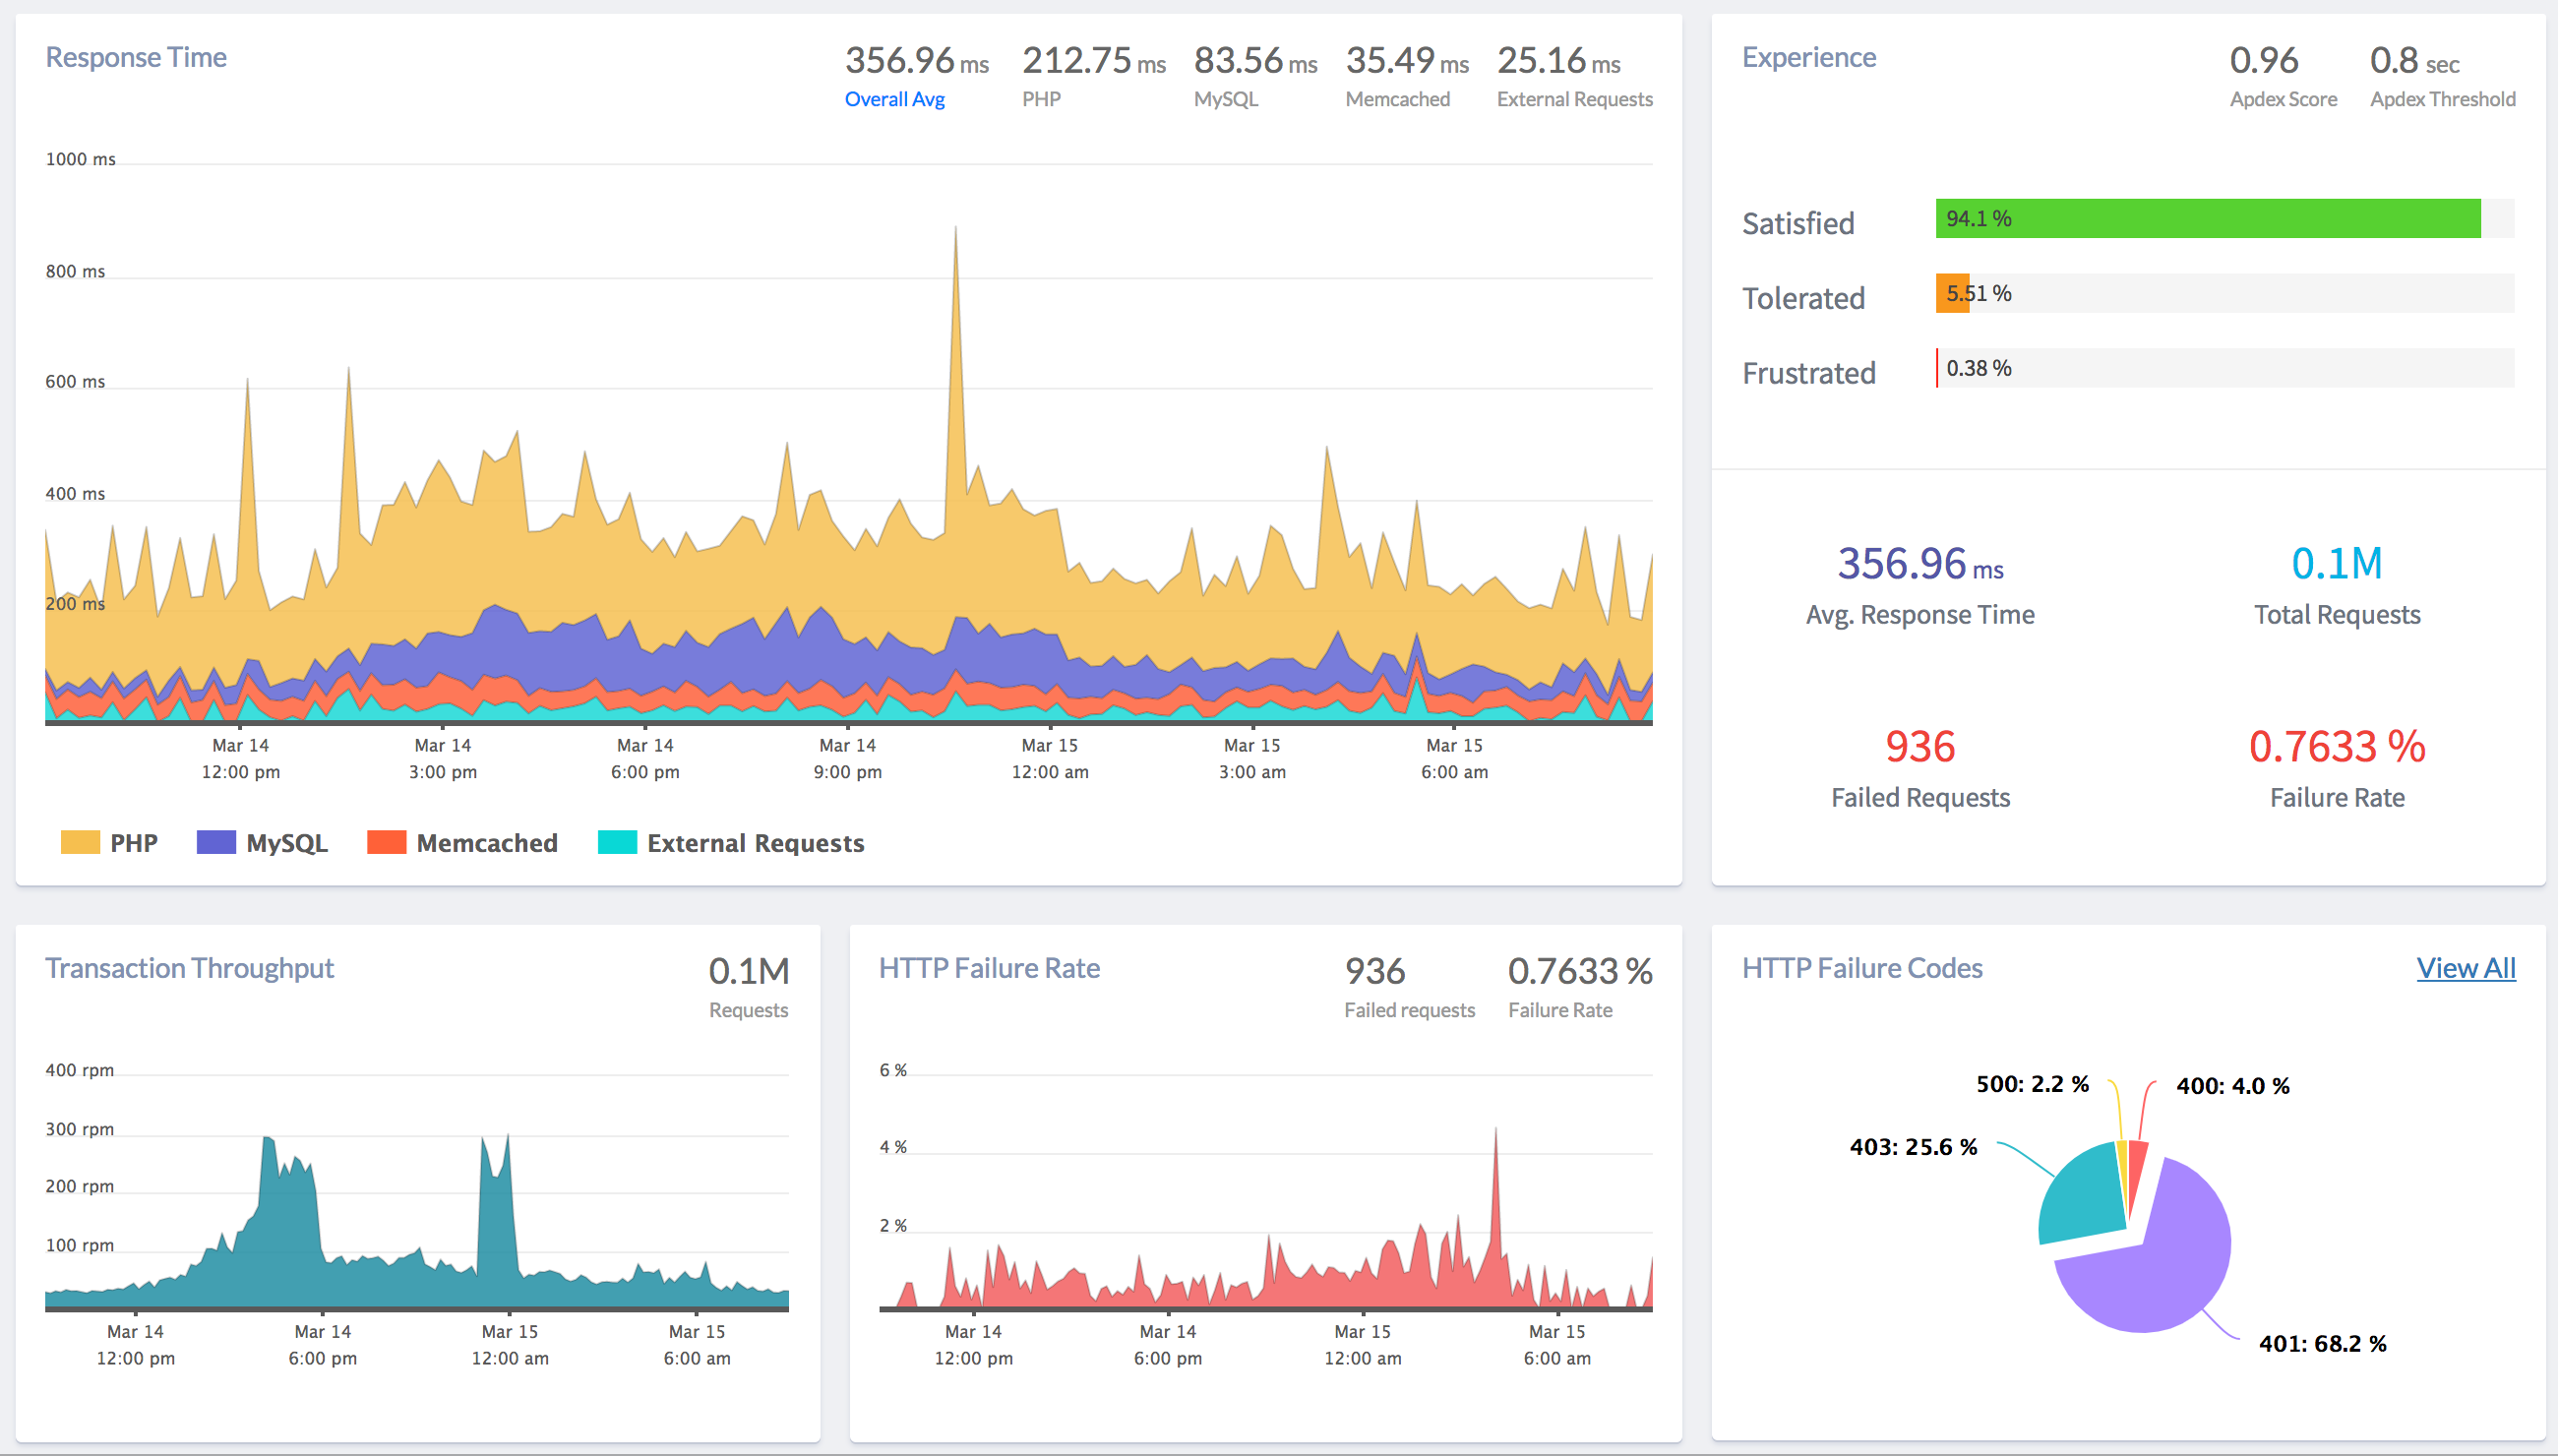Toggle the Memcached legend color swatch
Screen dimensions: 2558x1456
point(386,842)
